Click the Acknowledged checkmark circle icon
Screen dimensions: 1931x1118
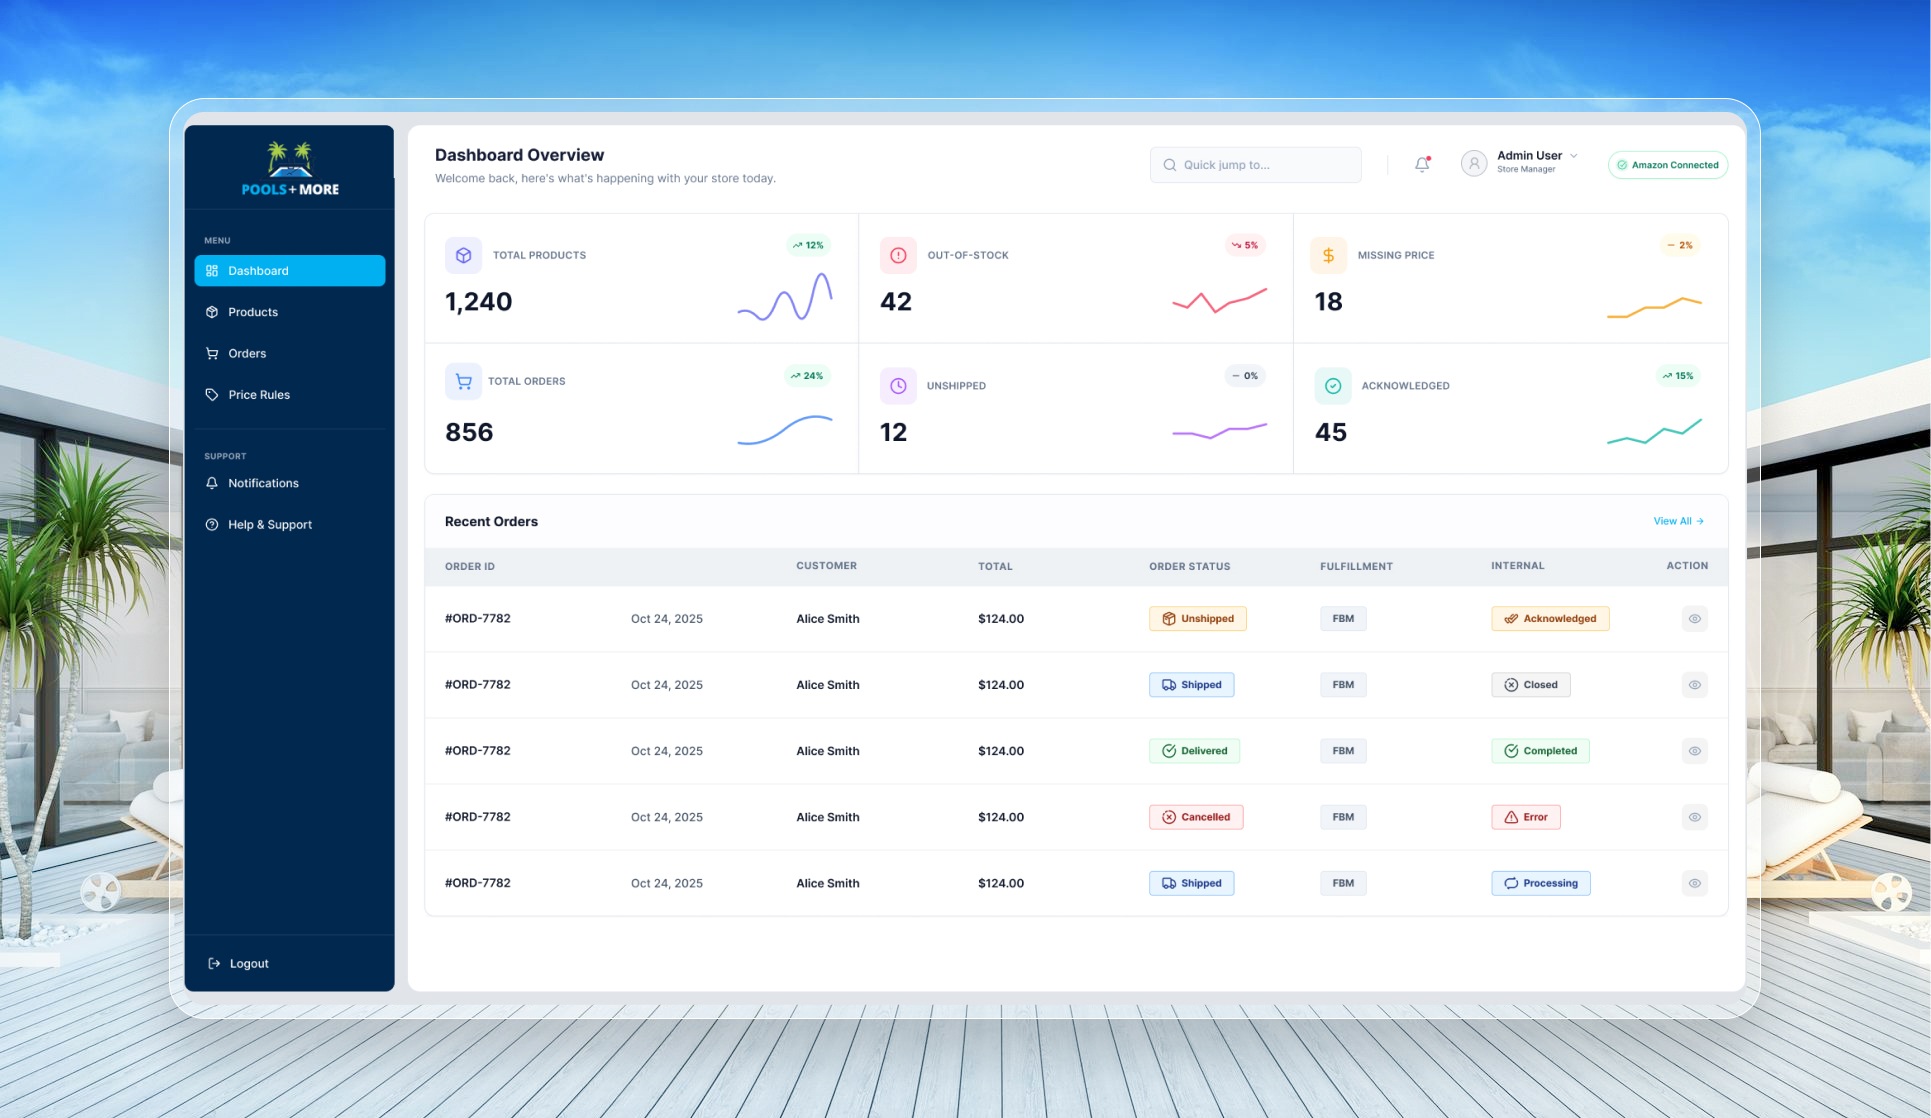tap(1332, 386)
